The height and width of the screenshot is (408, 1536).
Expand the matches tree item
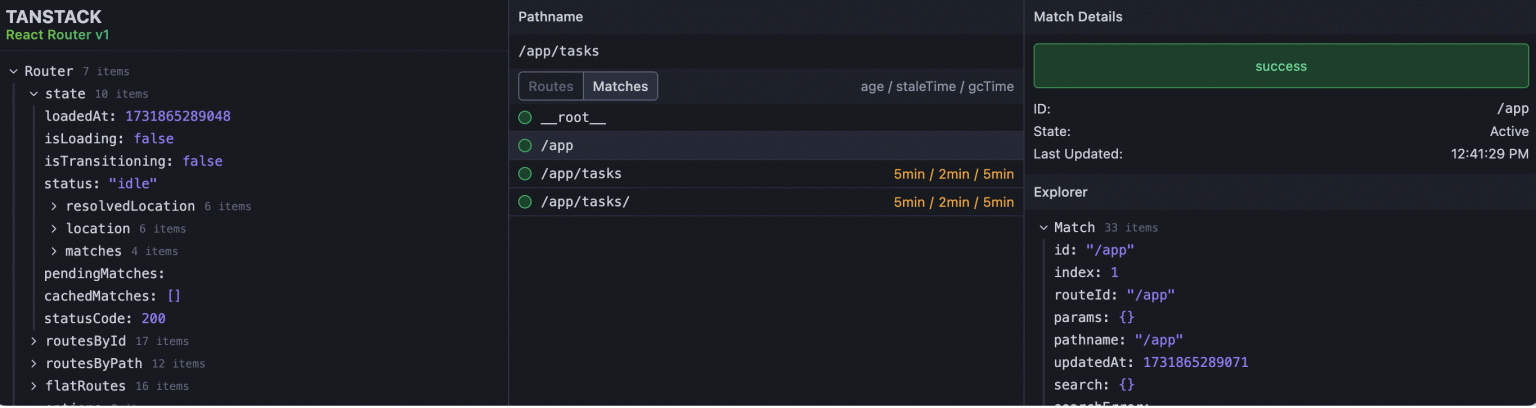pyautogui.click(x=55, y=251)
